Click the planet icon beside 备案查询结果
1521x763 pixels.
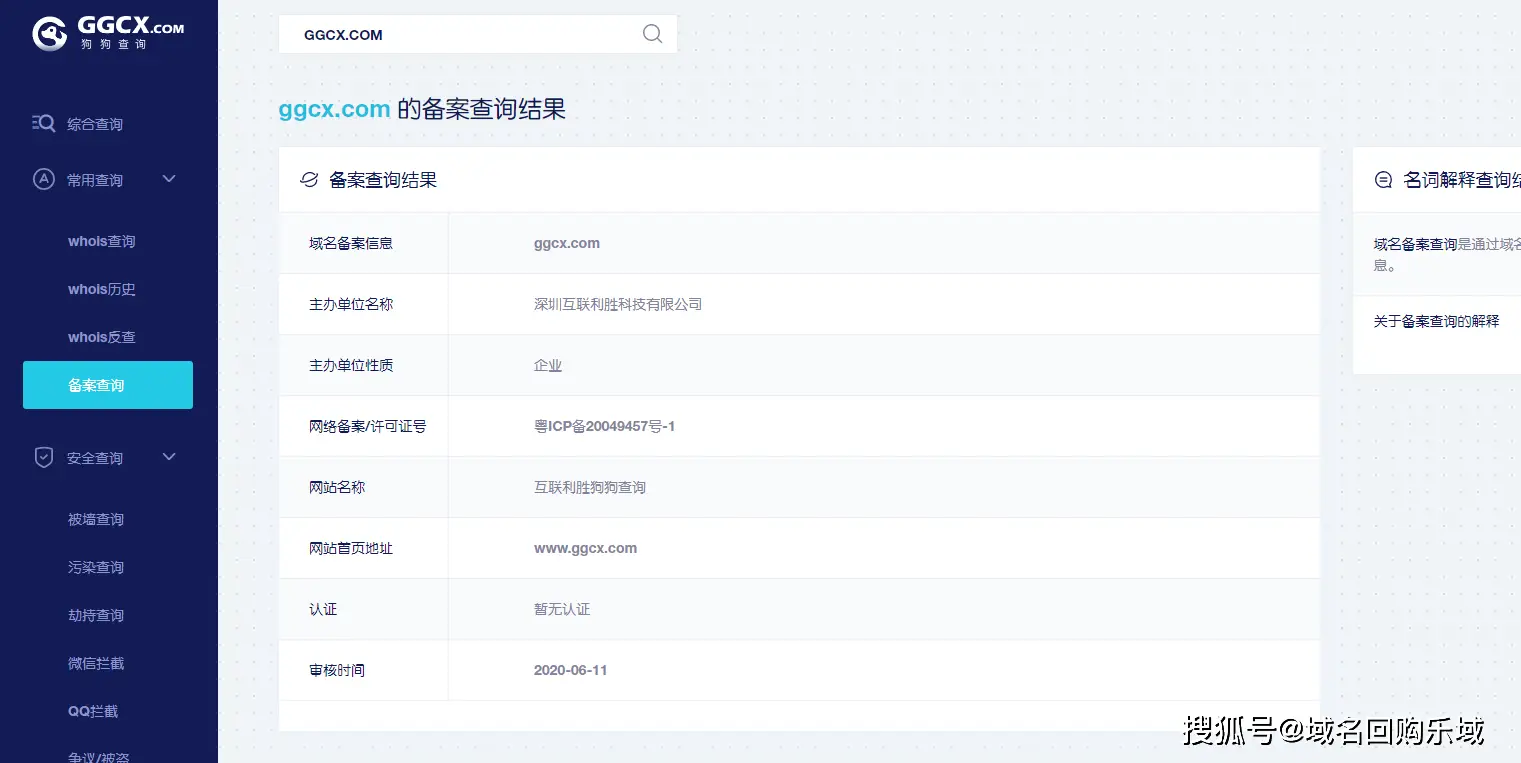pos(310,180)
